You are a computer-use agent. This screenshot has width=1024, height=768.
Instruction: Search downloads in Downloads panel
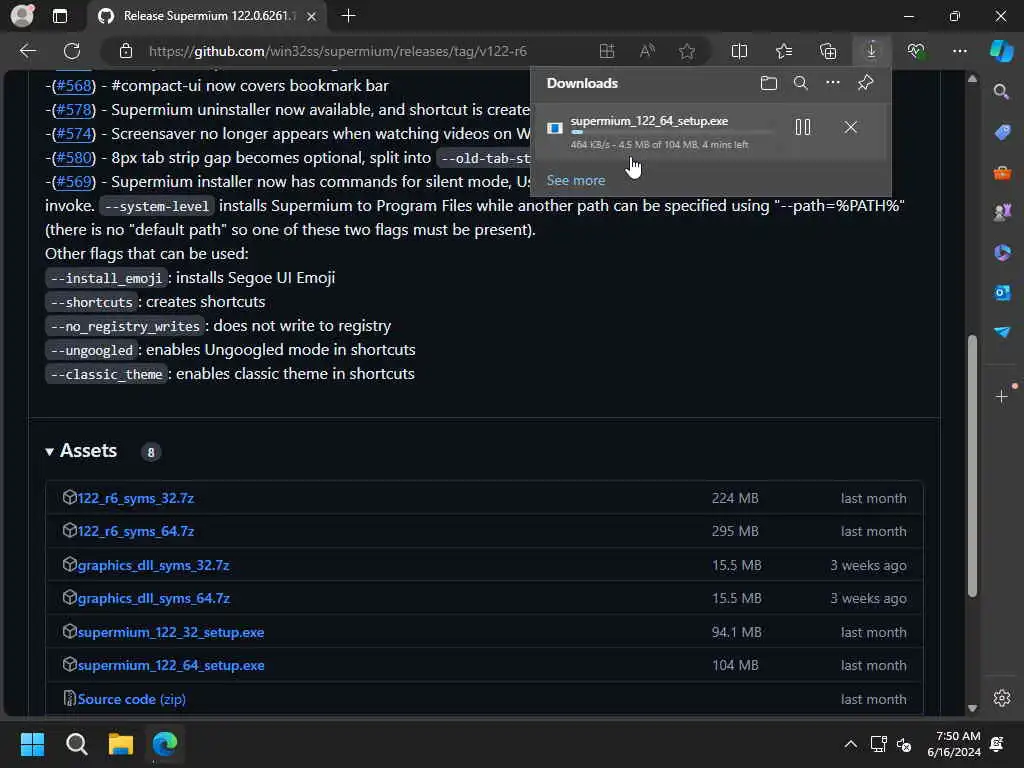pyautogui.click(x=801, y=83)
